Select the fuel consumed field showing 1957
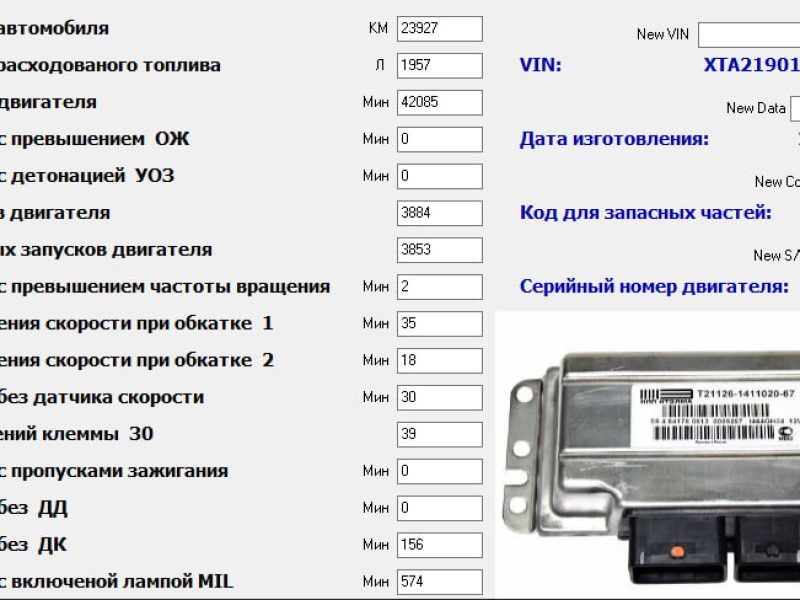The image size is (800, 600). 439,66
